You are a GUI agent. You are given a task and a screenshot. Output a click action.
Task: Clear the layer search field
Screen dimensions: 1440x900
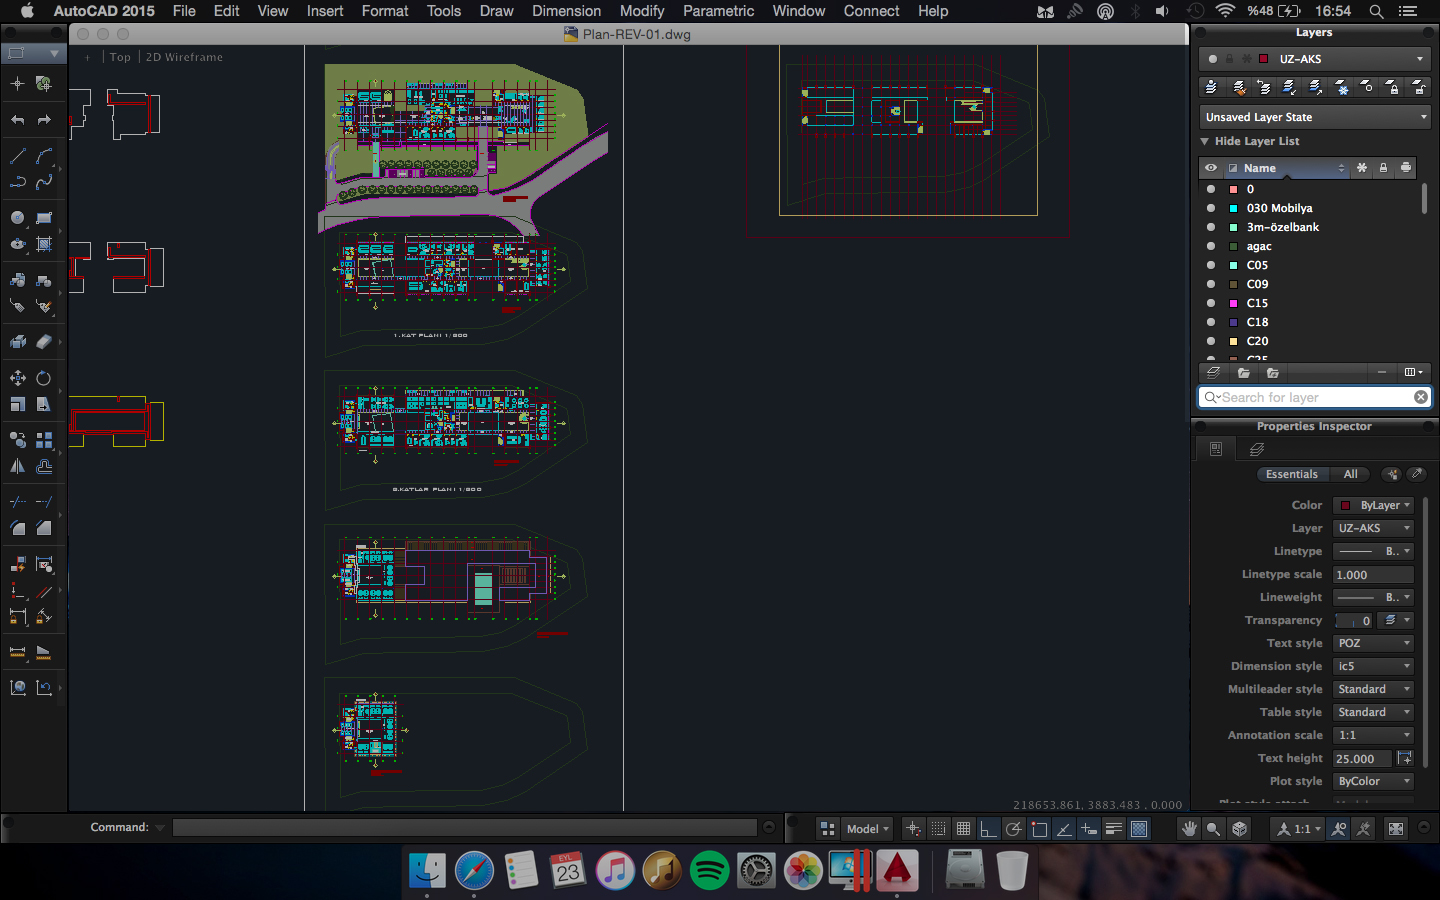[x=1420, y=397]
